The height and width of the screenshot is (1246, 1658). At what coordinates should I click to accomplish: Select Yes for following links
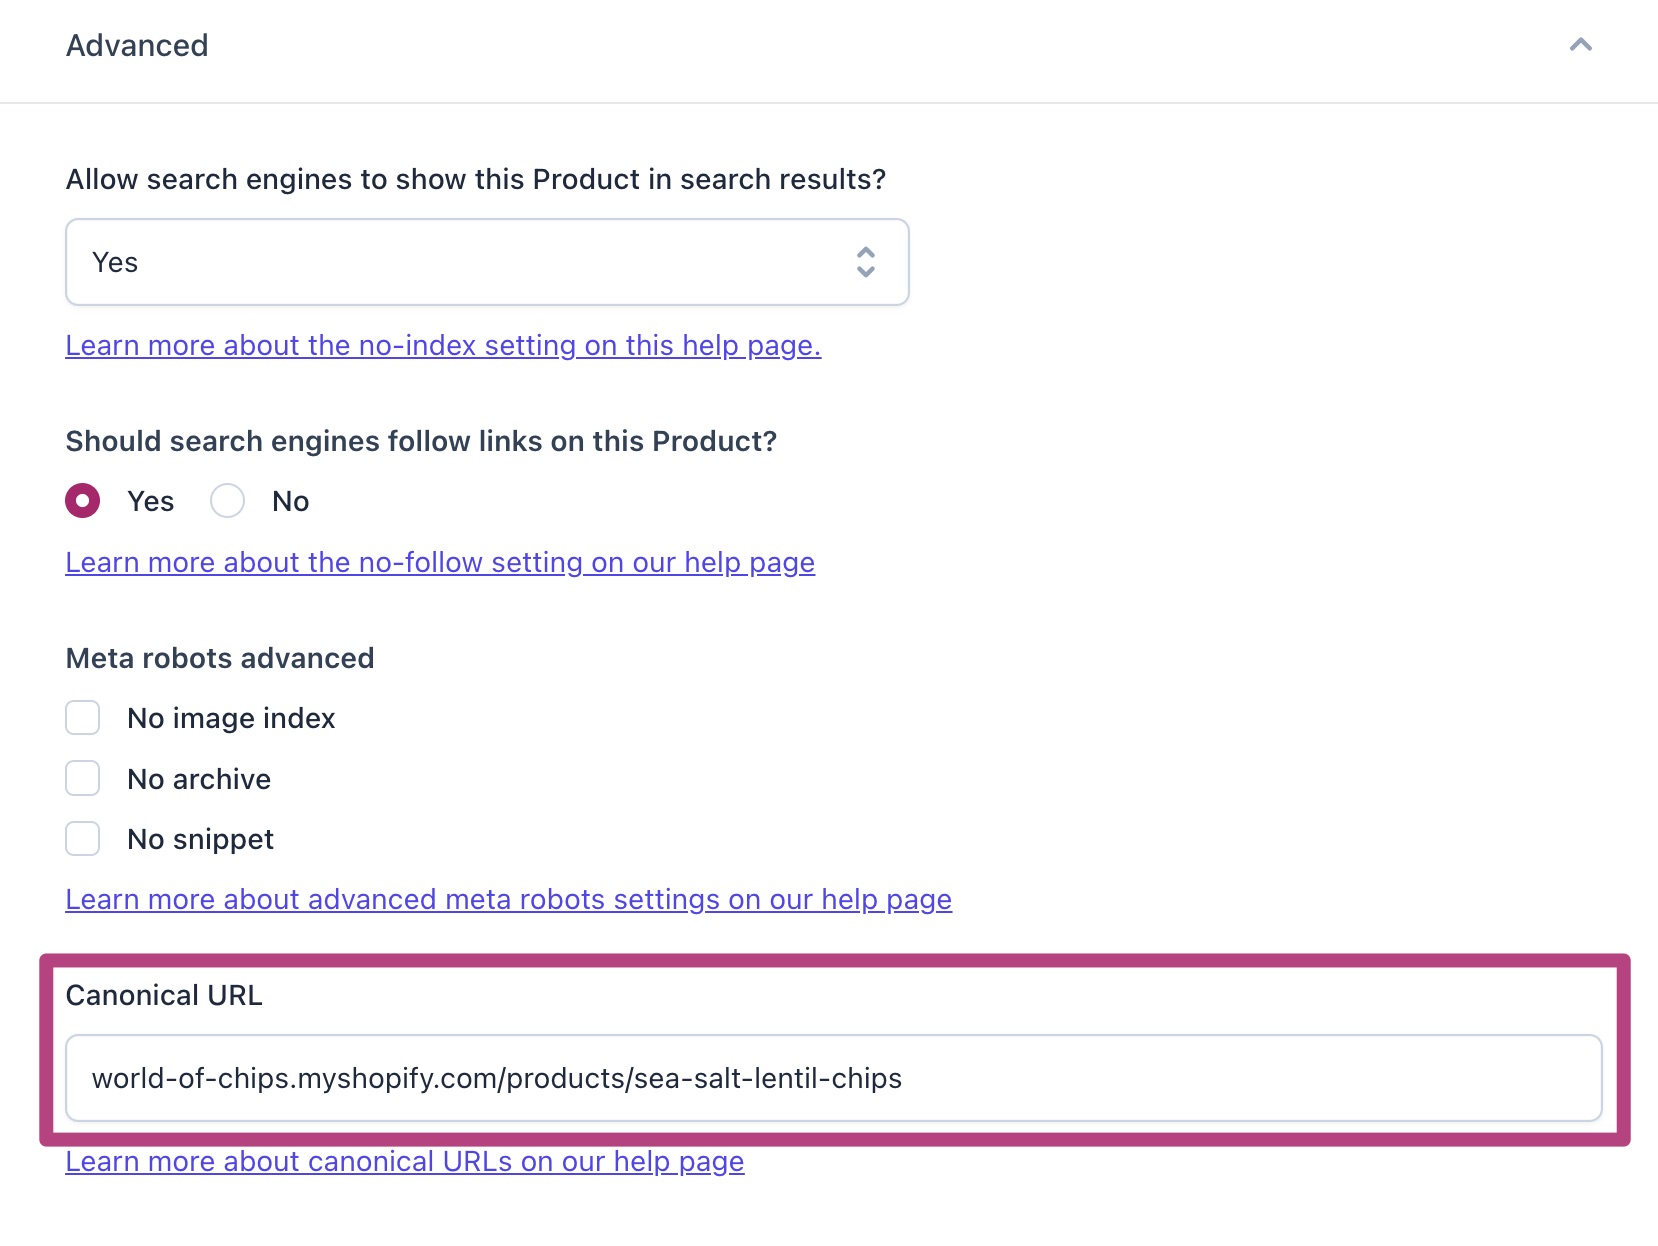[x=83, y=501]
